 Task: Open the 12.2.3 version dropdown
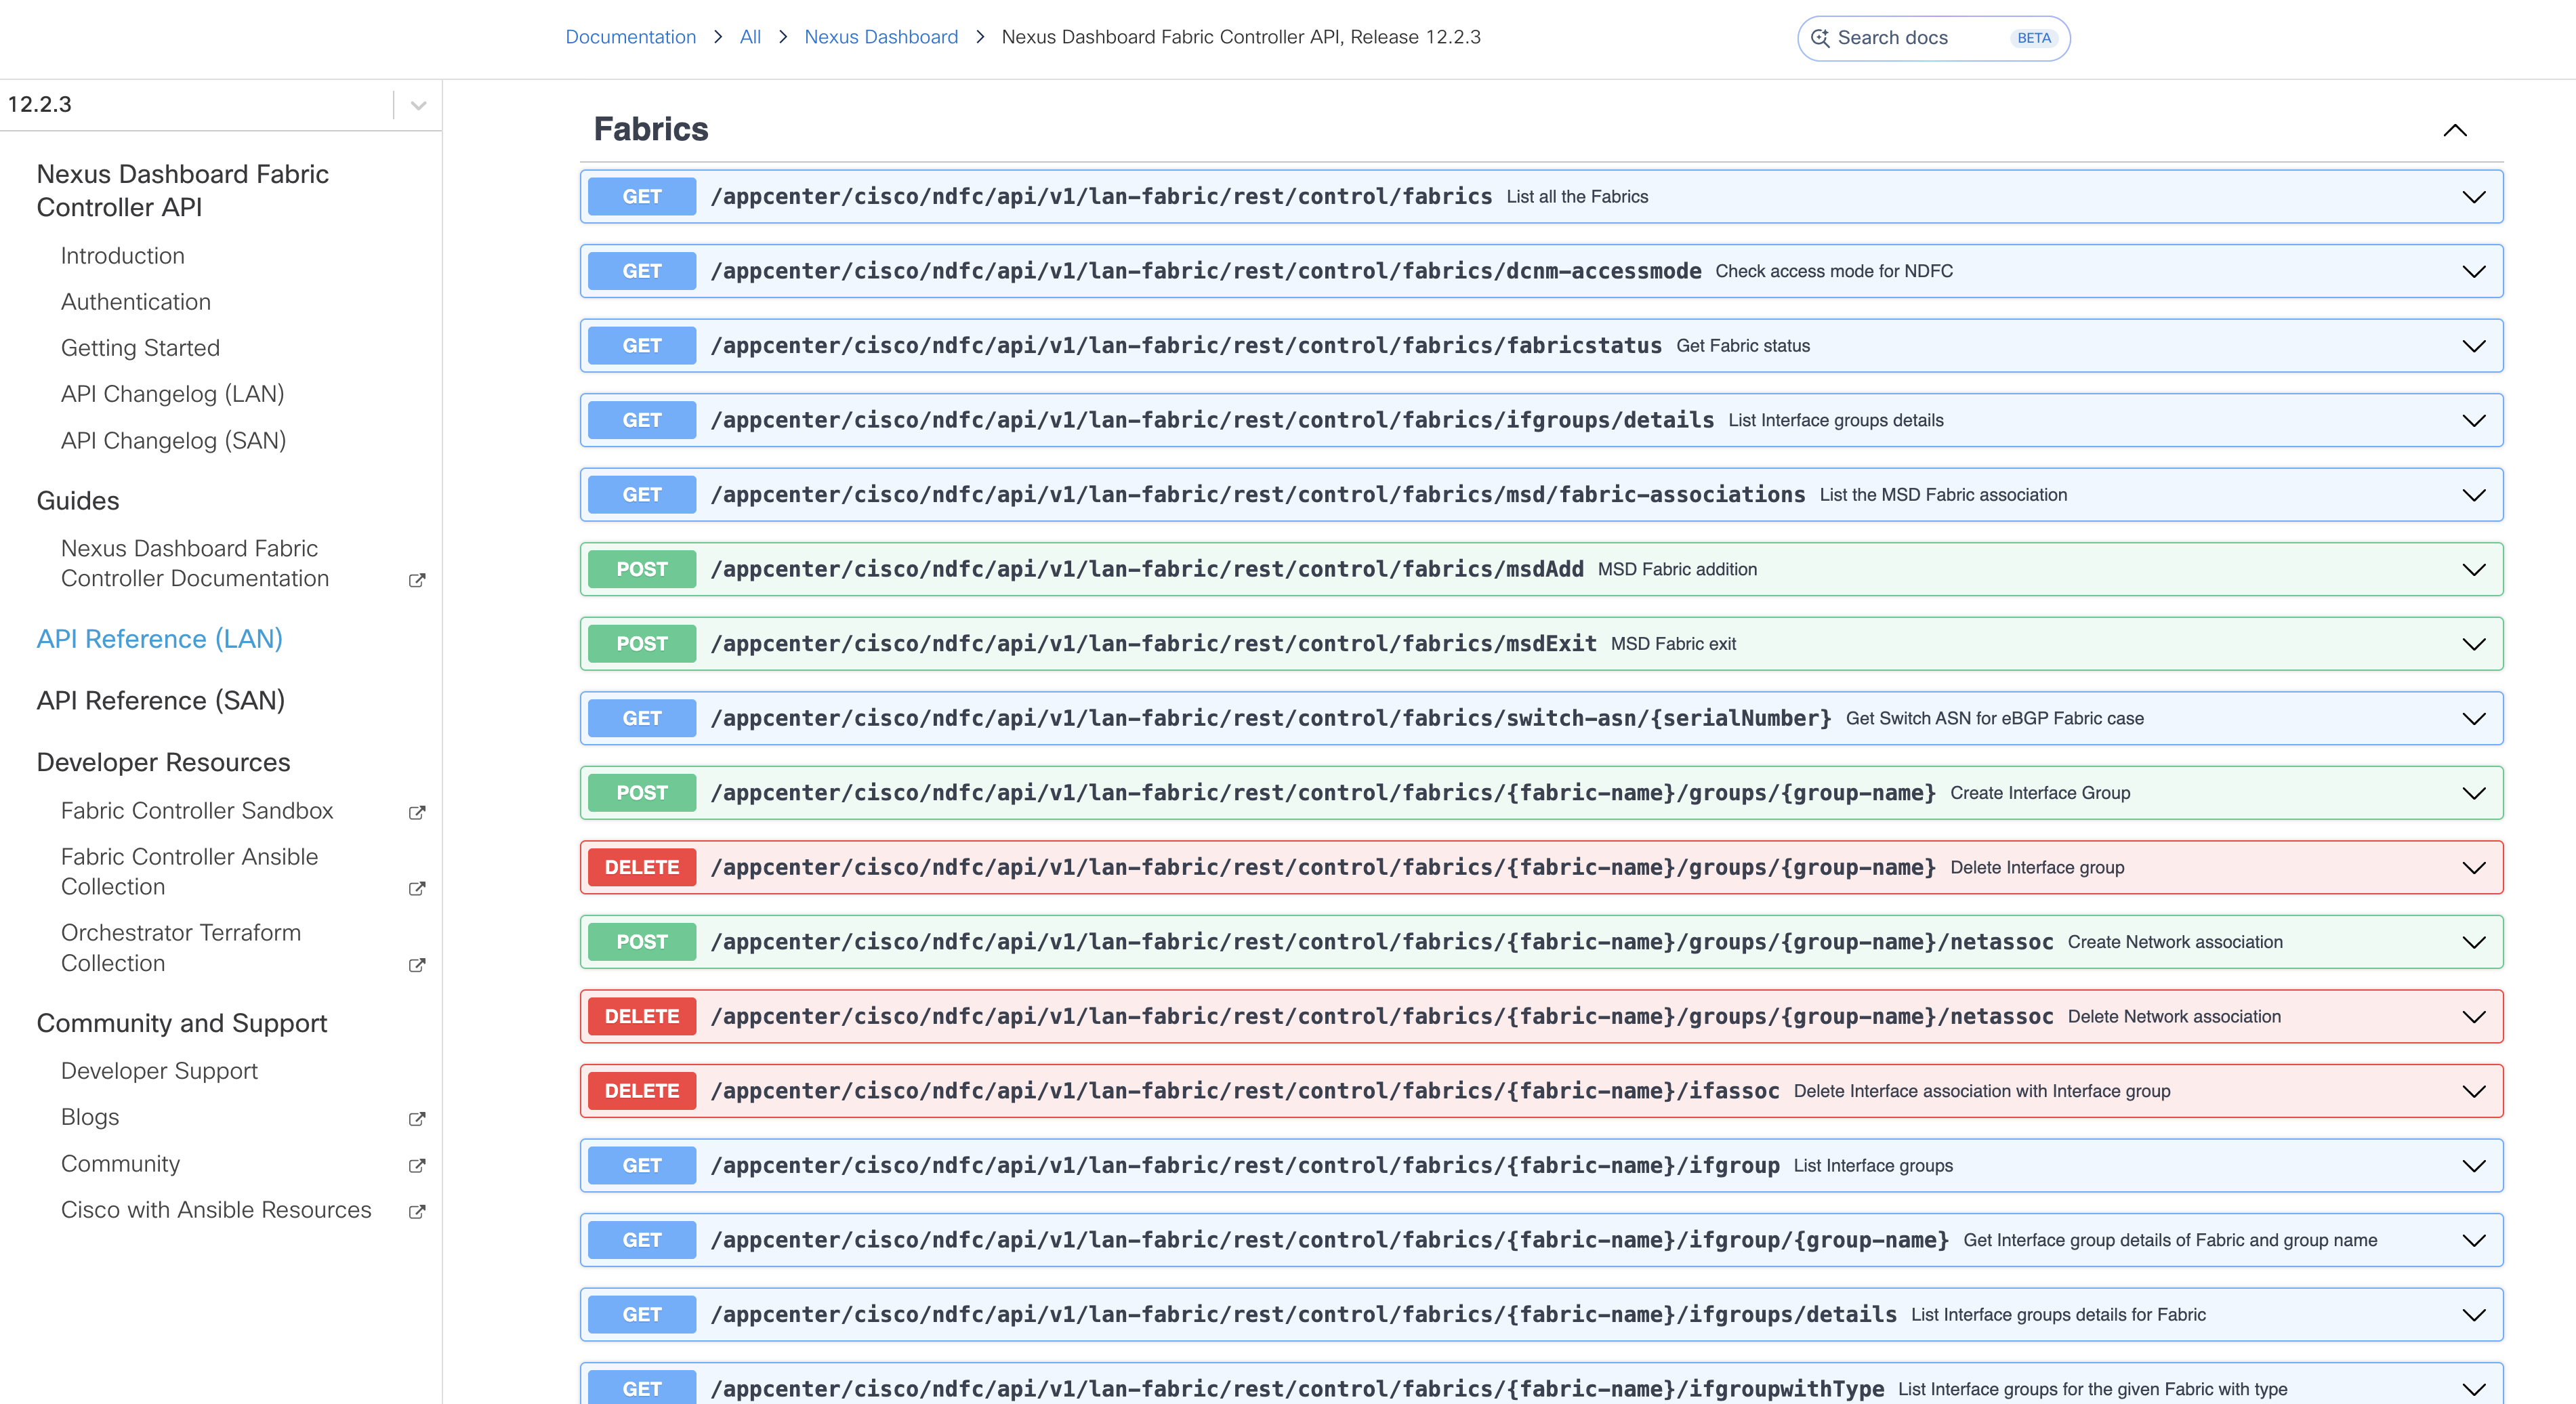tap(418, 105)
